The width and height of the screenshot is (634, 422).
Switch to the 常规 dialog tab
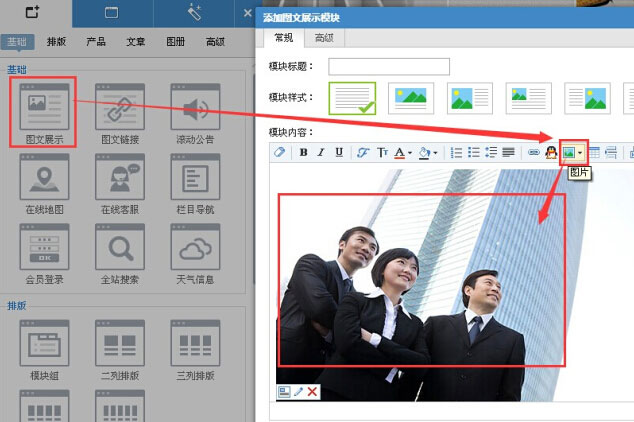(x=283, y=38)
